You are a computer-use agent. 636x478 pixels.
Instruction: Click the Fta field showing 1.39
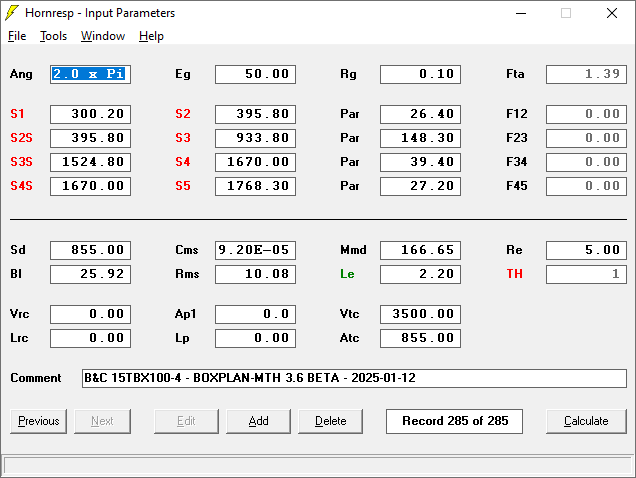click(x=586, y=74)
